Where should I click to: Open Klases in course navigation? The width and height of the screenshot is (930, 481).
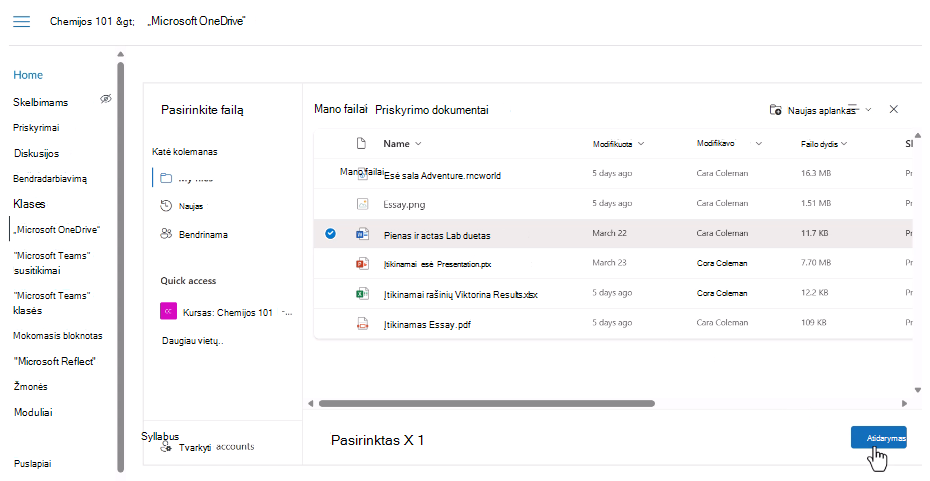pos(29,204)
